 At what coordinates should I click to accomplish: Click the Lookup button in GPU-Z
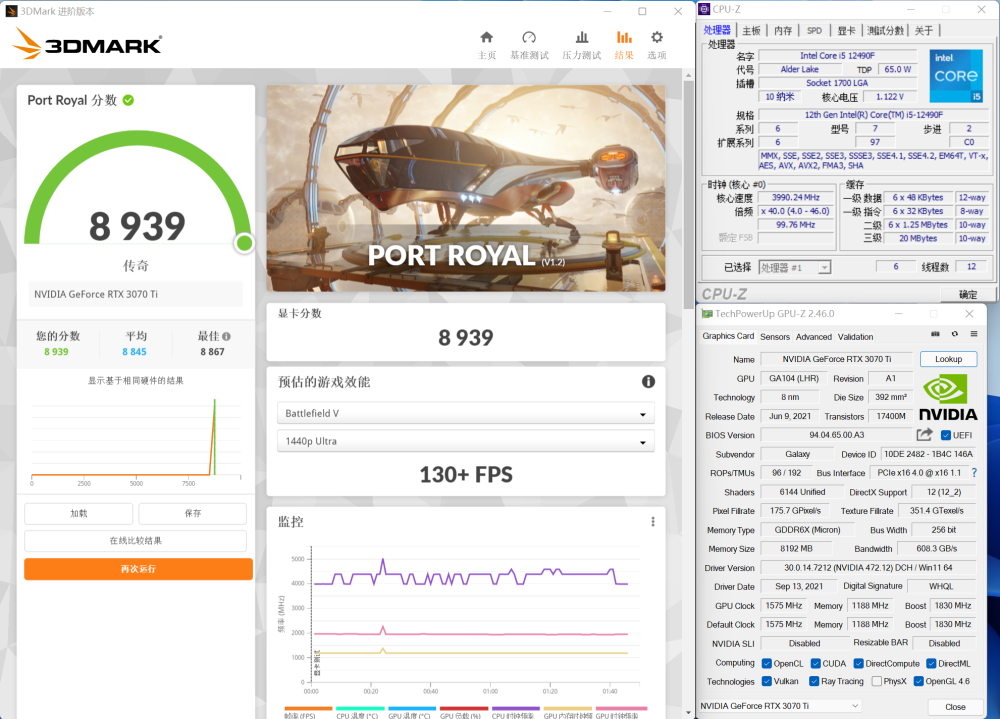[948, 359]
